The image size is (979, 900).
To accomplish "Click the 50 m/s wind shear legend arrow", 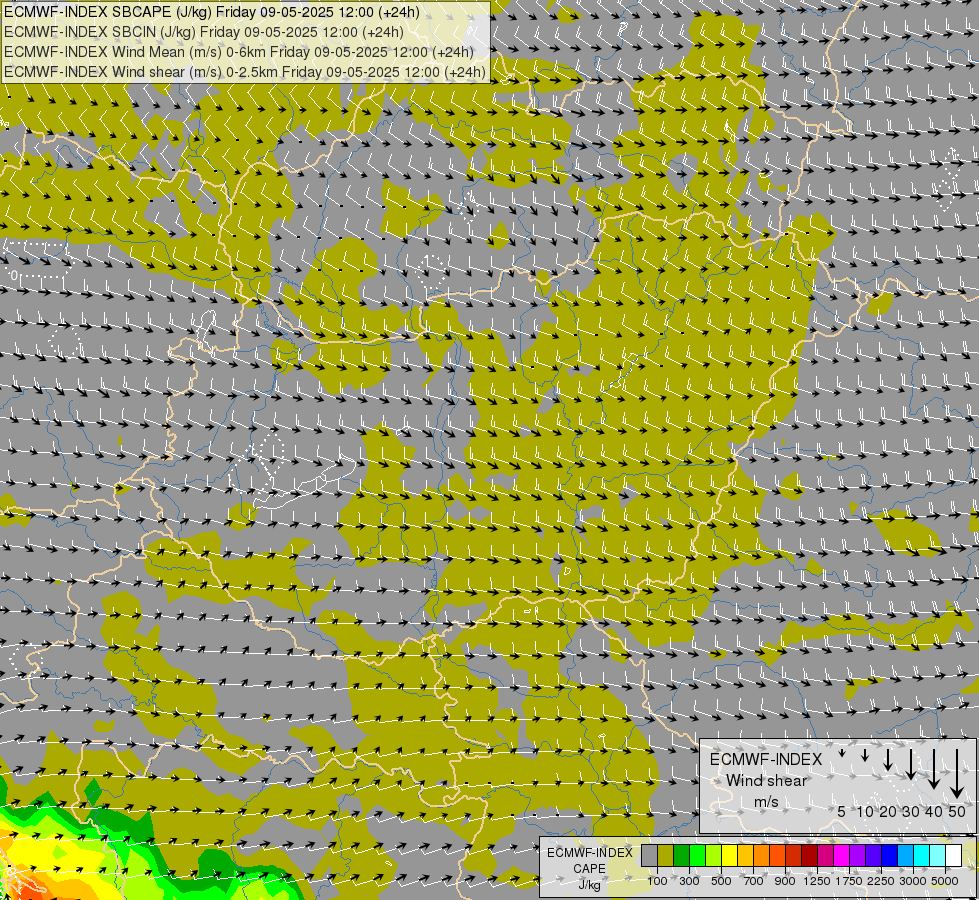I will [x=957, y=774].
